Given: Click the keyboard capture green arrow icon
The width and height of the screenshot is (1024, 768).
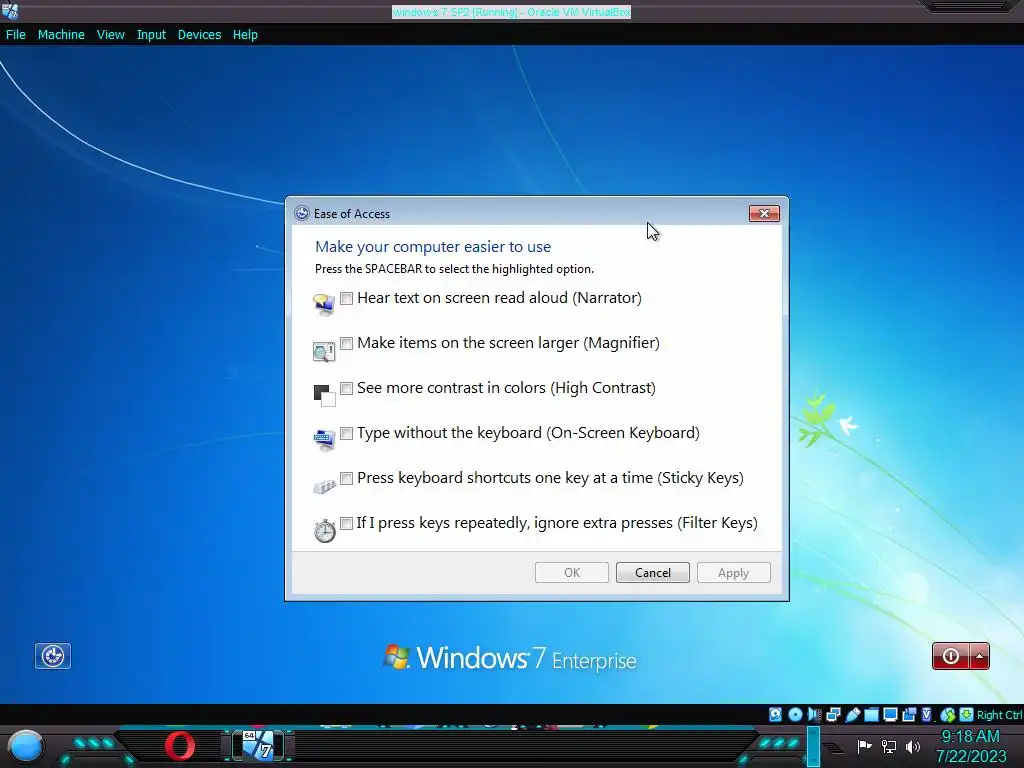Looking at the screenshot, I should [x=967, y=714].
